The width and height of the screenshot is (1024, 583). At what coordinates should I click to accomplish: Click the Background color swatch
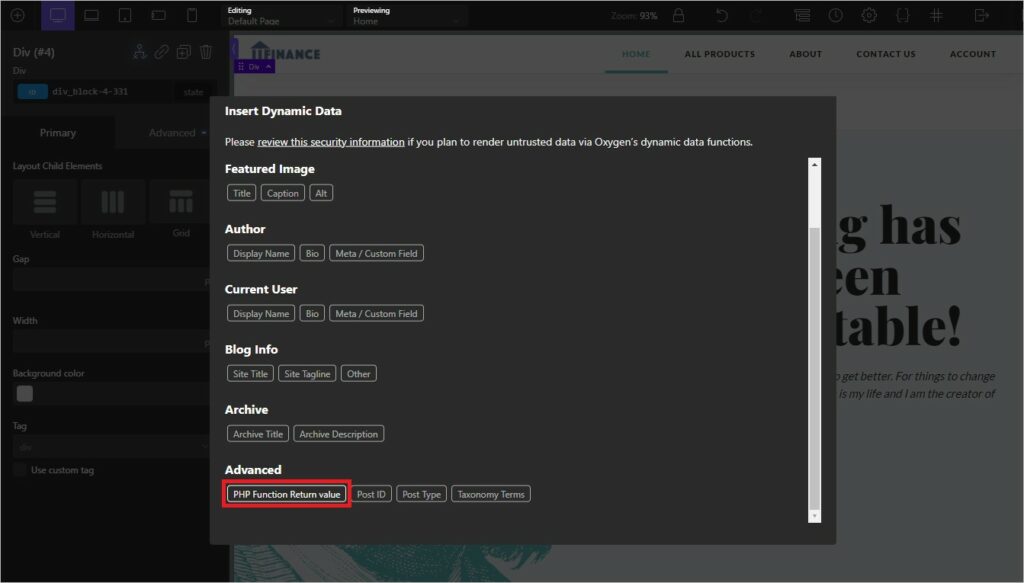(25, 394)
